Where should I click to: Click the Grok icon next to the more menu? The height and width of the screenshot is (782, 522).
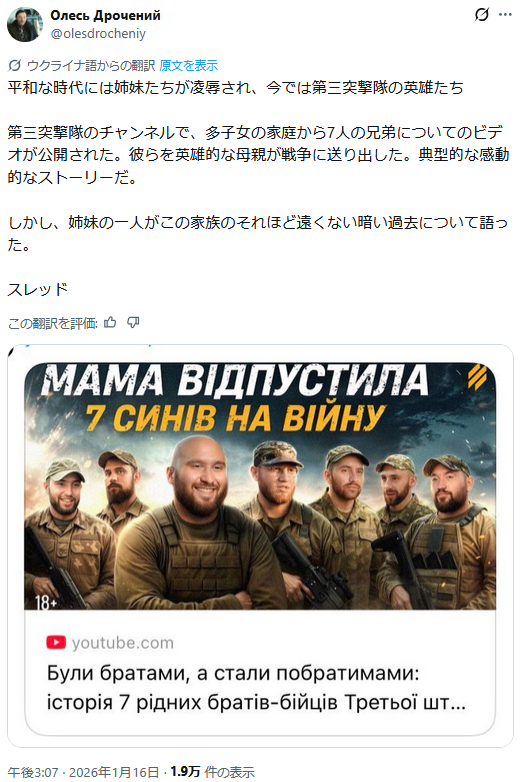point(481,15)
